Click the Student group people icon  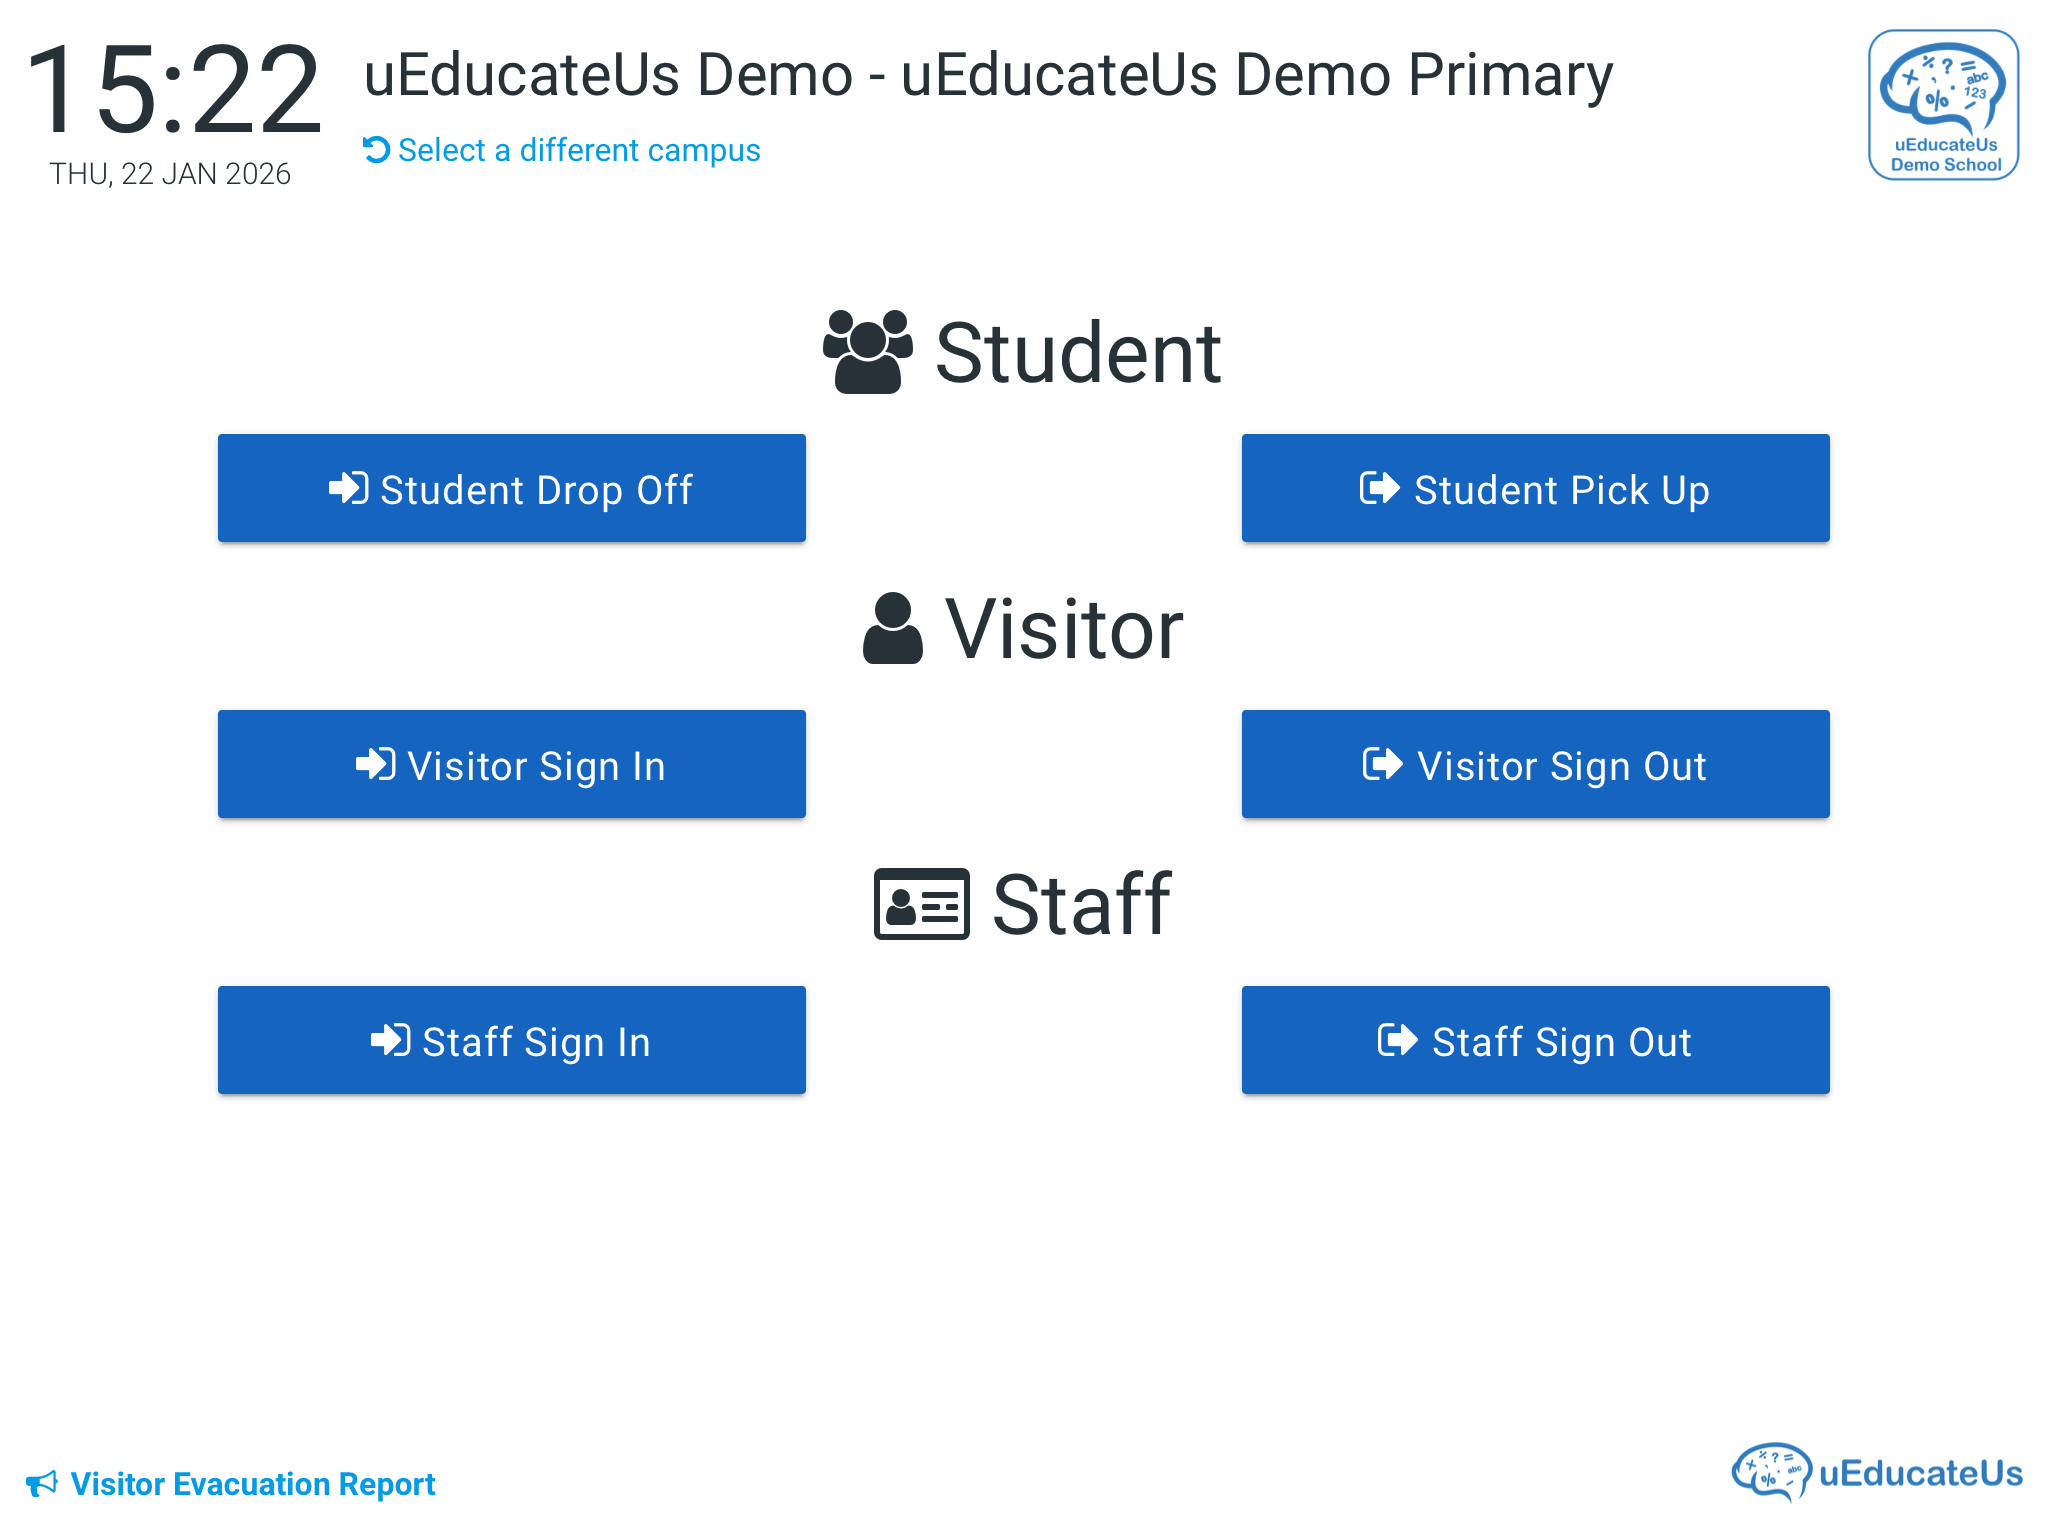[x=867, y=352]
